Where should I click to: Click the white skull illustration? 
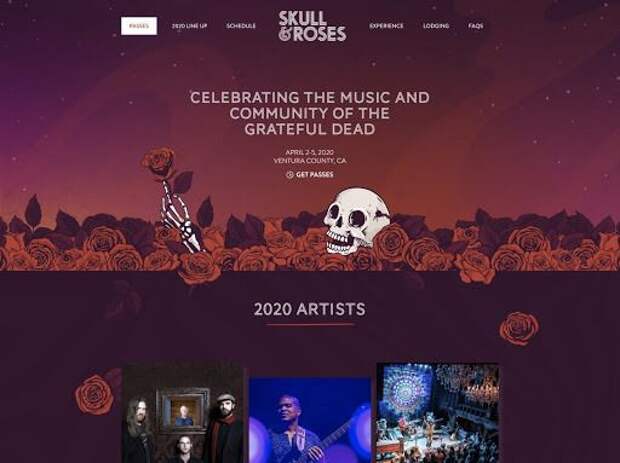(x=357, y=220)
